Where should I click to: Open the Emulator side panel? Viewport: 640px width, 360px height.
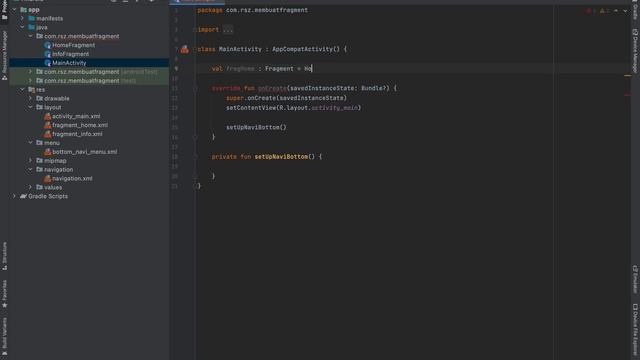(x=635, y=279)
